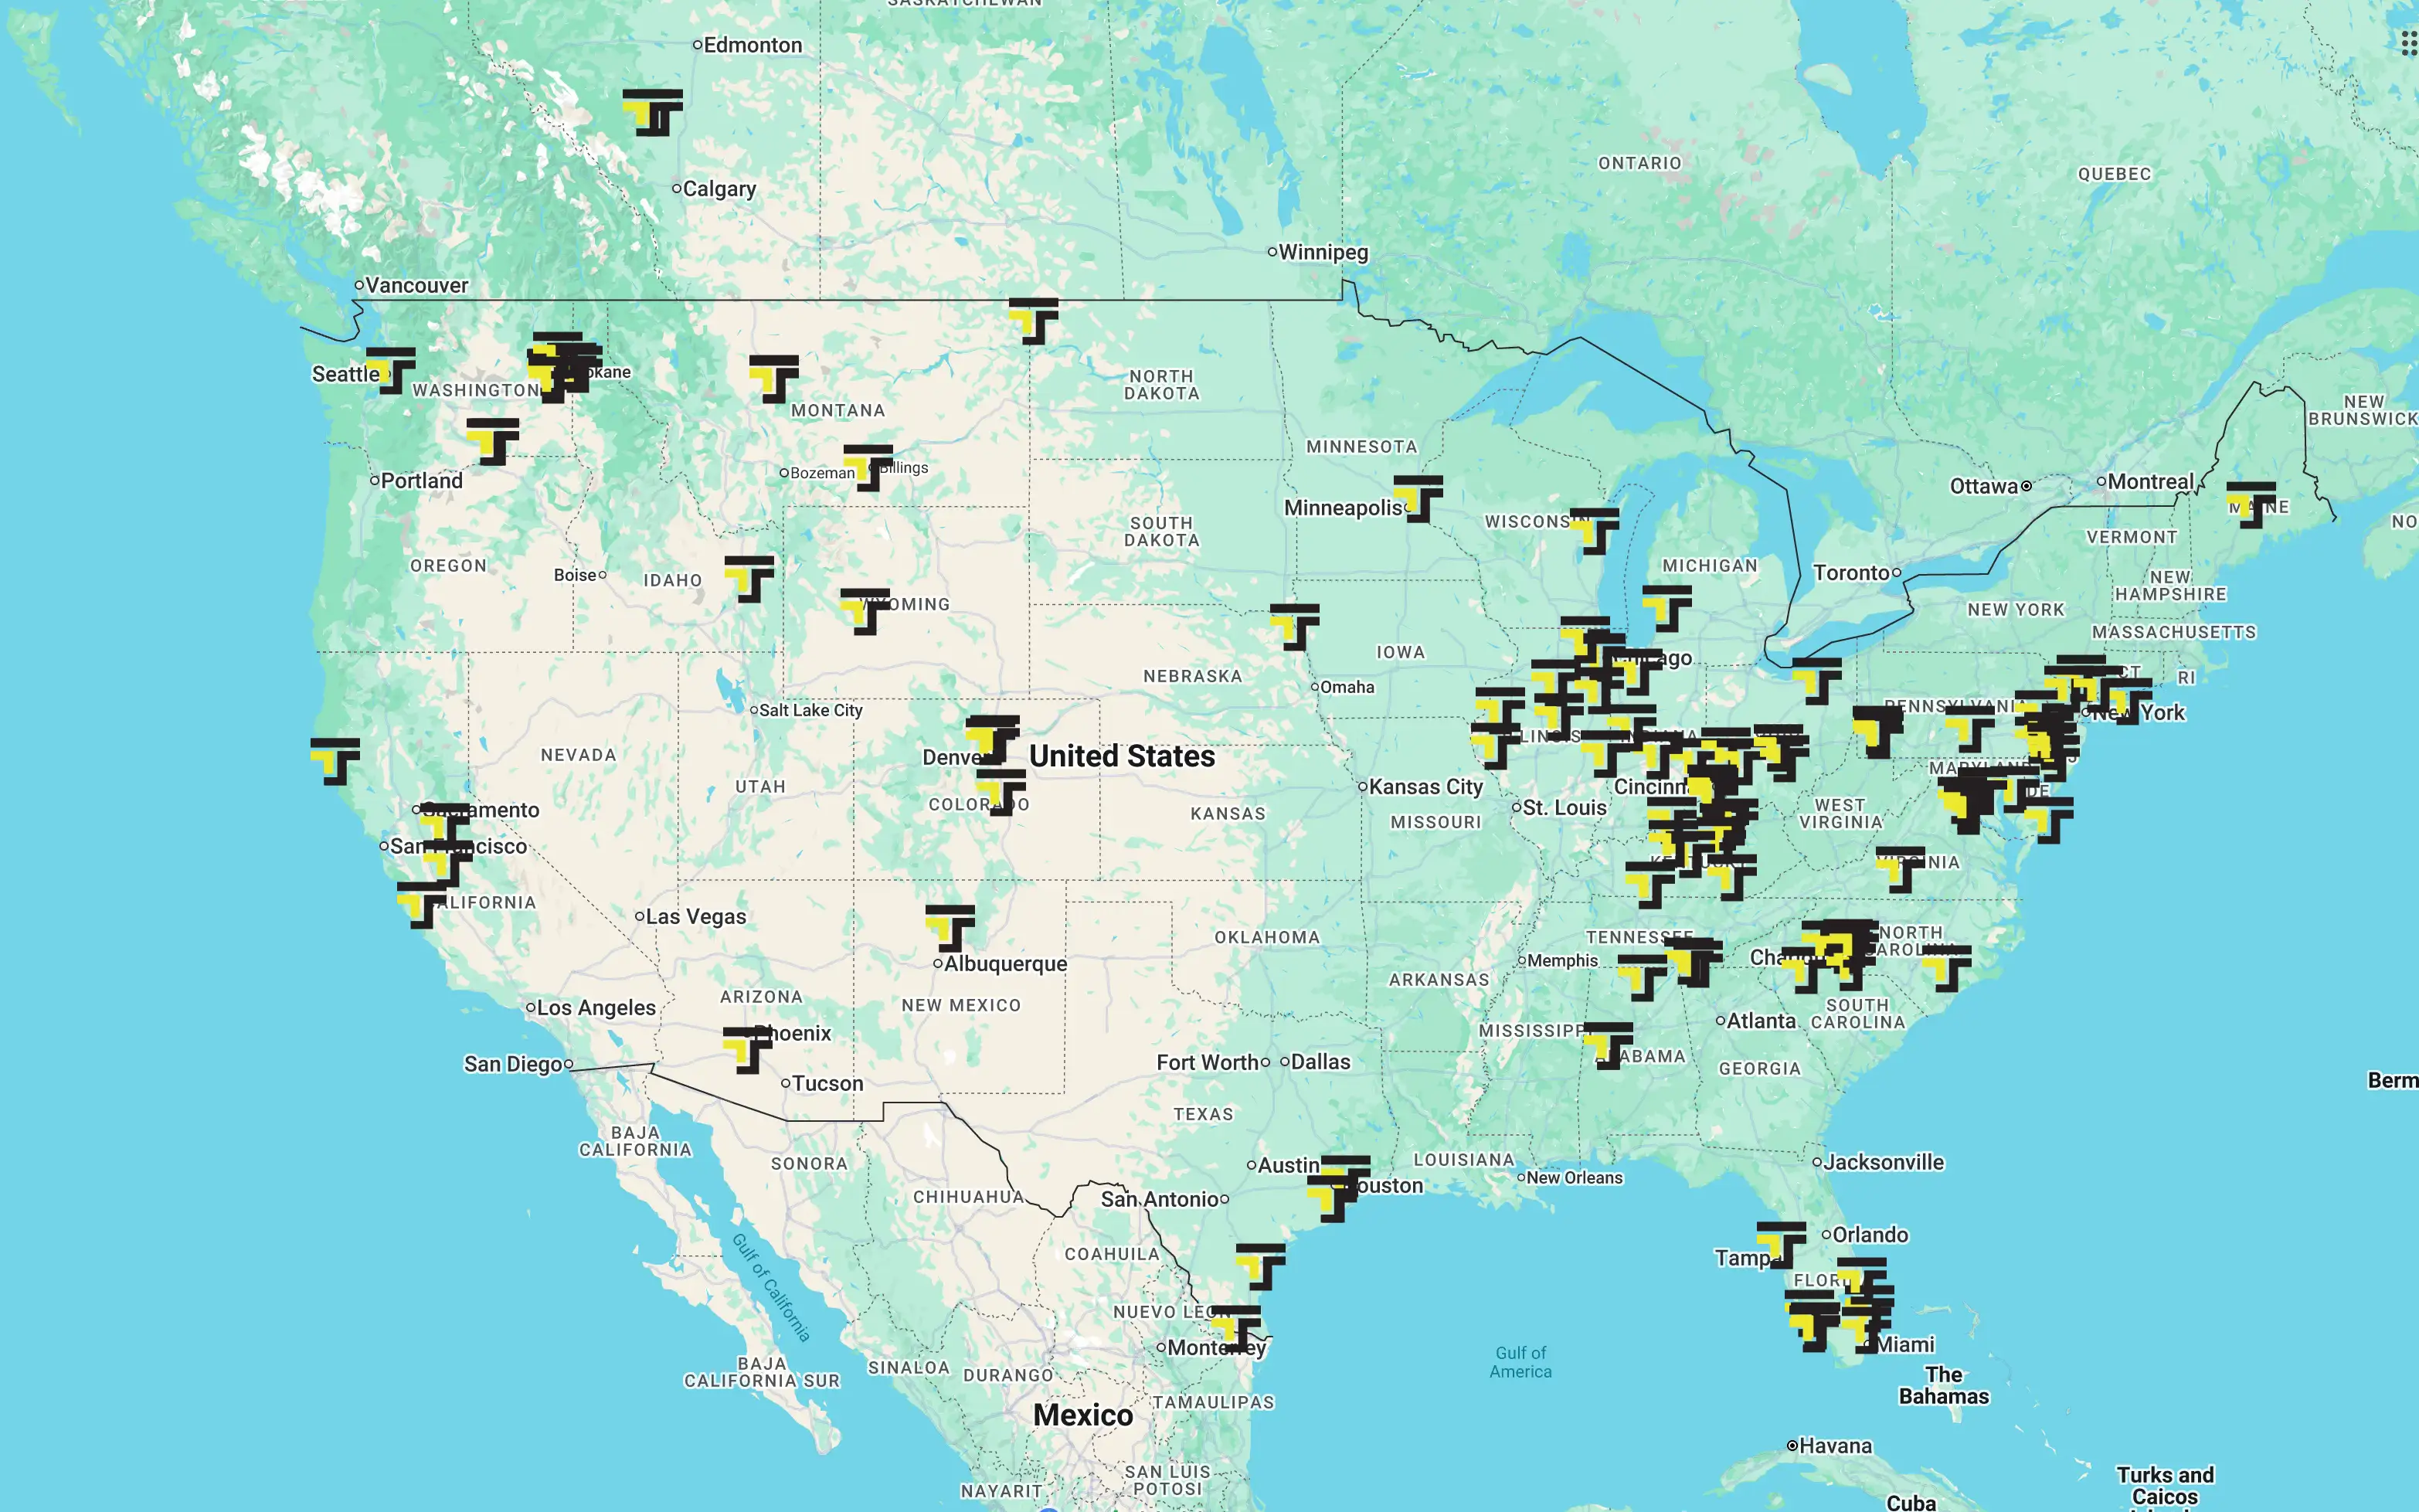Select the Jacksonville label

[1883, 1162]
